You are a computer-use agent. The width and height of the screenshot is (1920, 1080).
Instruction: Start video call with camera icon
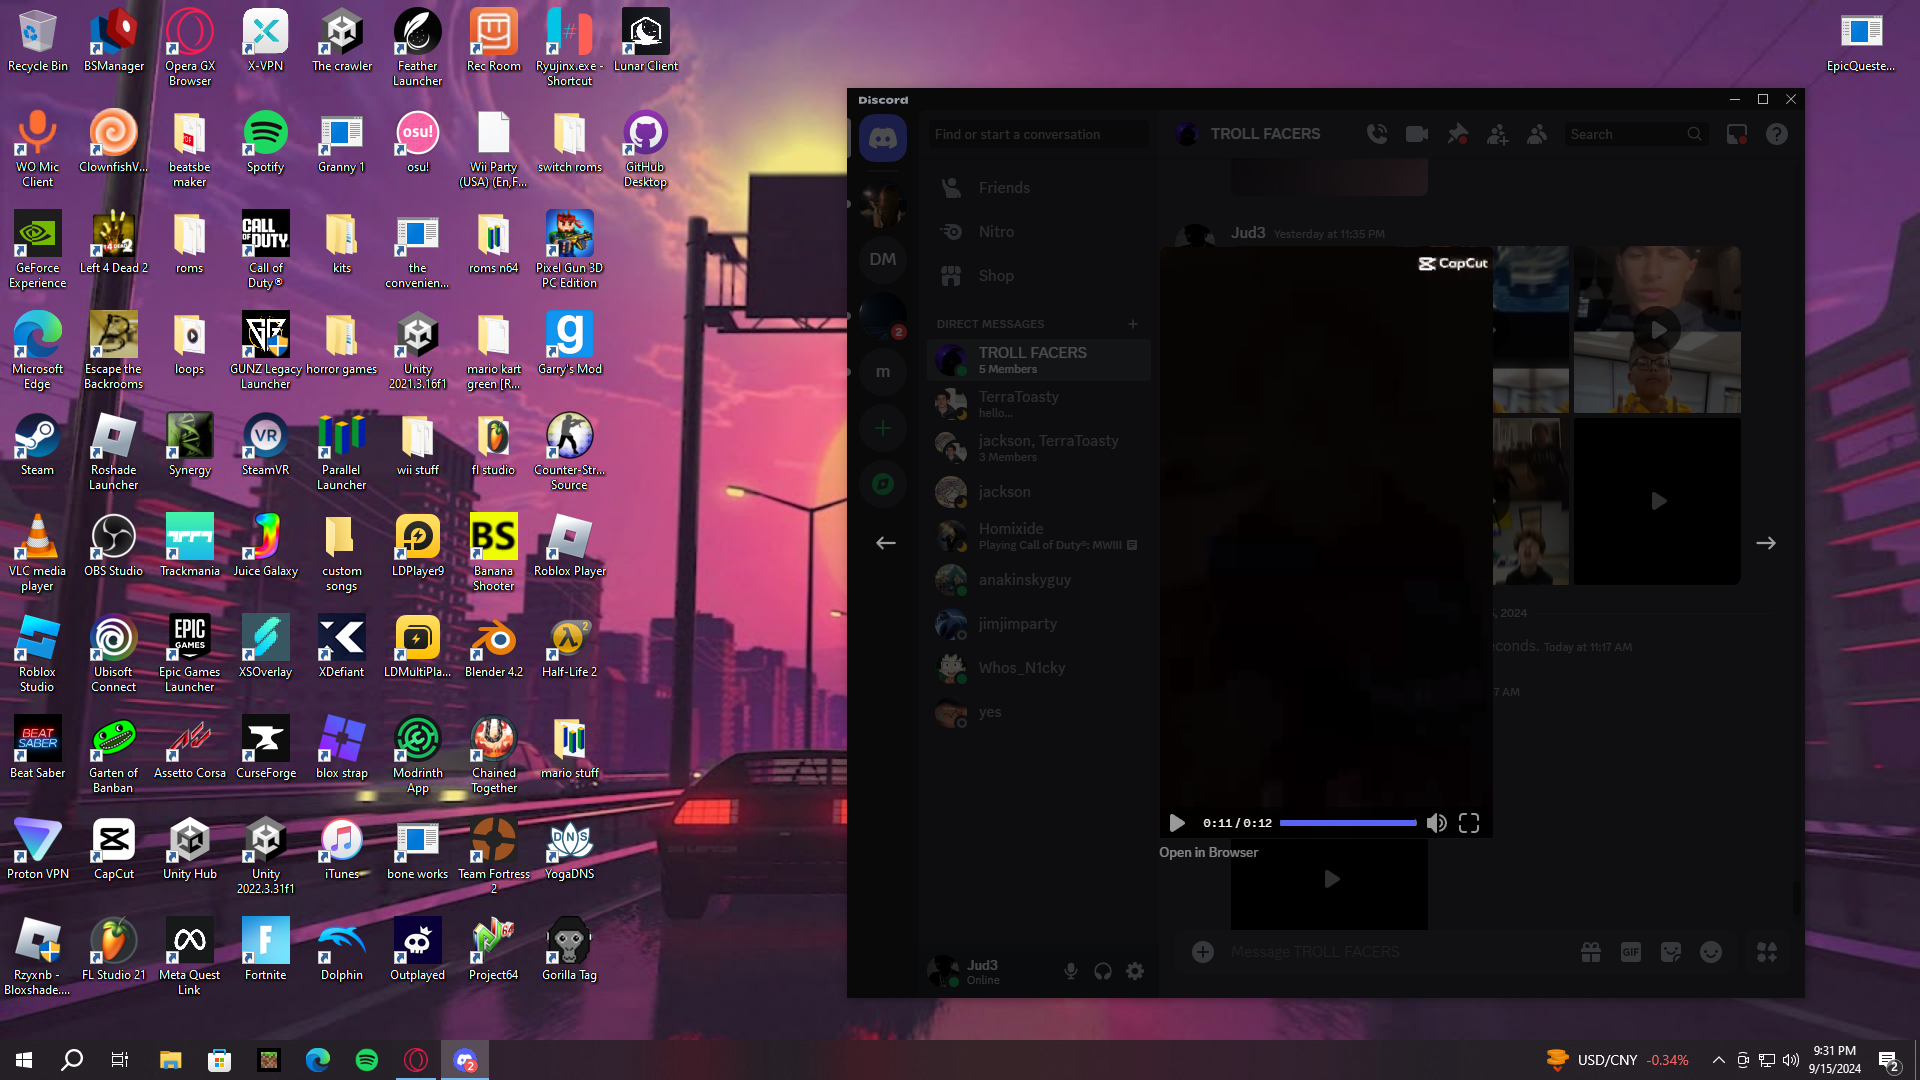(x=1417, y=134)
